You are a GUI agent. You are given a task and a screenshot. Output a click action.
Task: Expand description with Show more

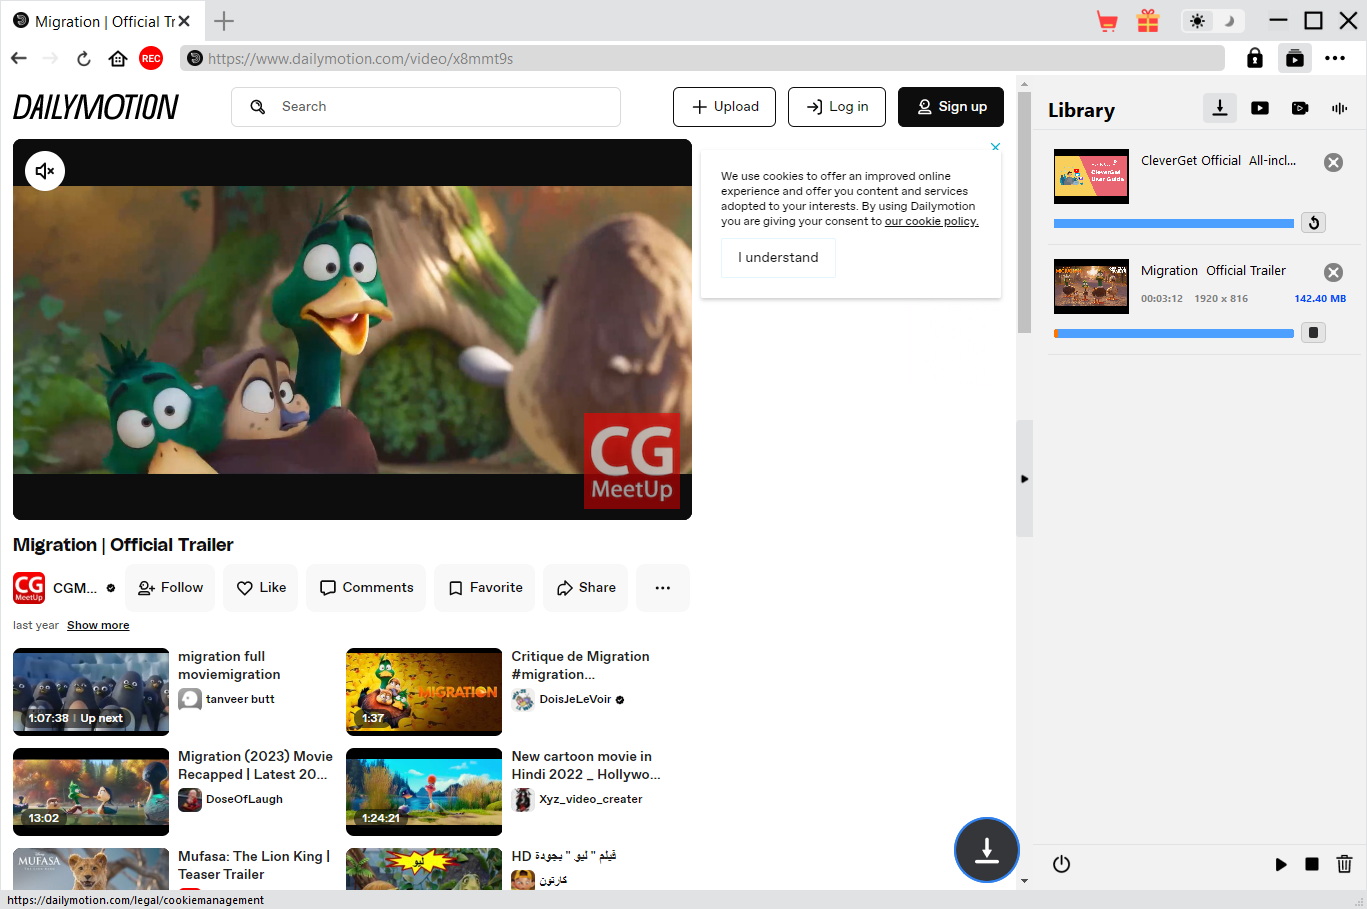coord(98,626)
